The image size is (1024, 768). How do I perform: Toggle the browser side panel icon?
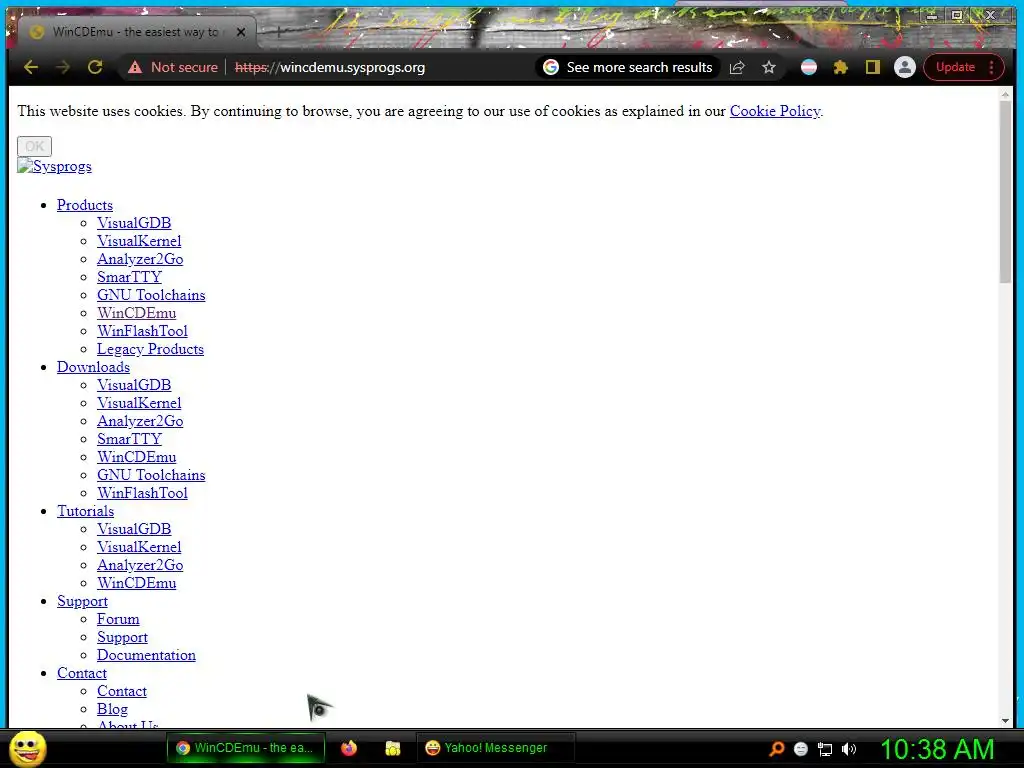click(x=872, y=67)
